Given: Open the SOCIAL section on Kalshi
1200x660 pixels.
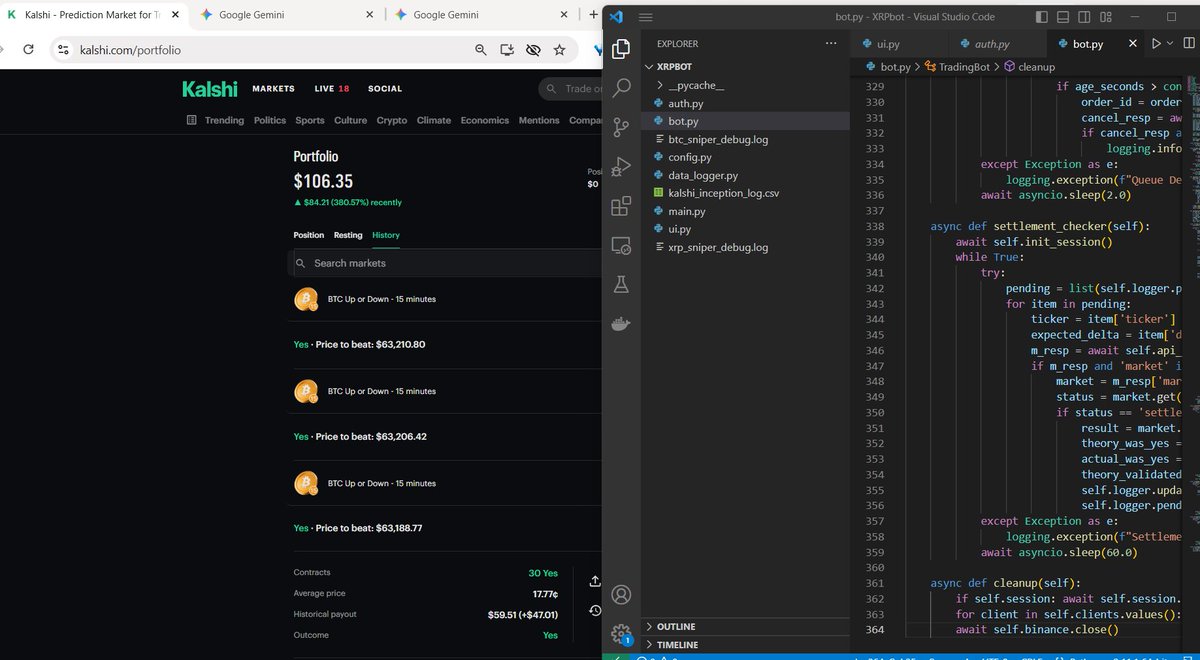Looking at the screenshot, I should pos(385,89).
